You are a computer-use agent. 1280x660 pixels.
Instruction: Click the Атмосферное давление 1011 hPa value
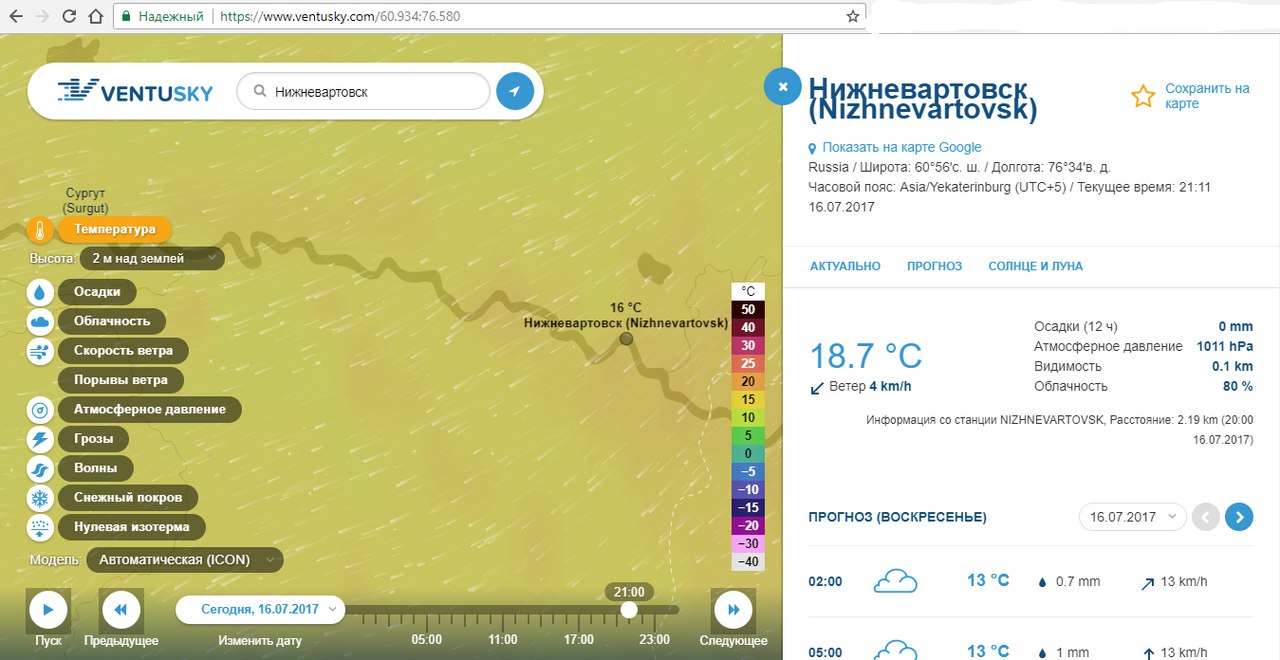coord(1225,346)
